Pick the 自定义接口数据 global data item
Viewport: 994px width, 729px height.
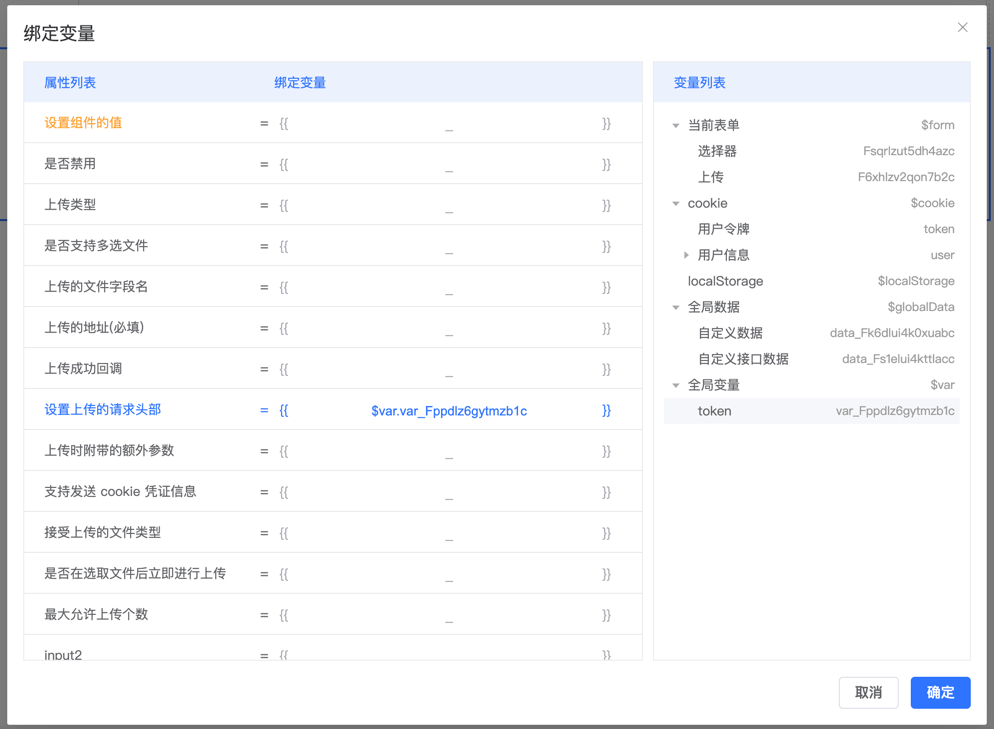point(743,359)
